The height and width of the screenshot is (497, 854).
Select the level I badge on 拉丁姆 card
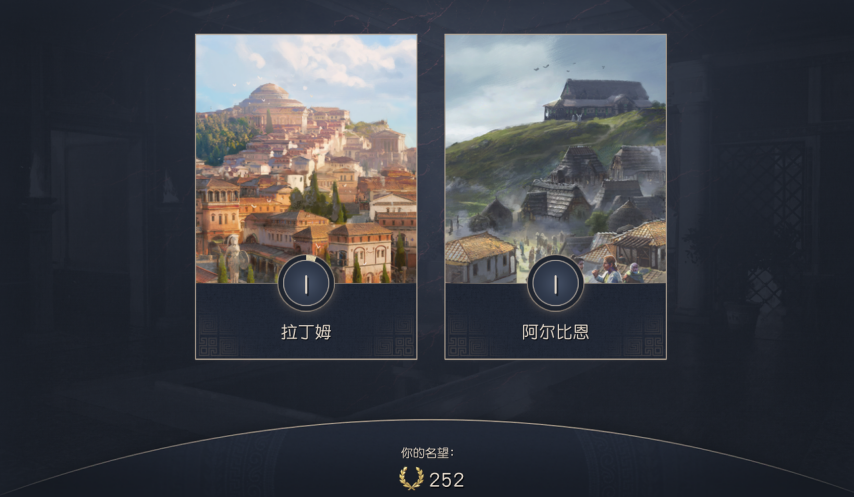point(306,284)
